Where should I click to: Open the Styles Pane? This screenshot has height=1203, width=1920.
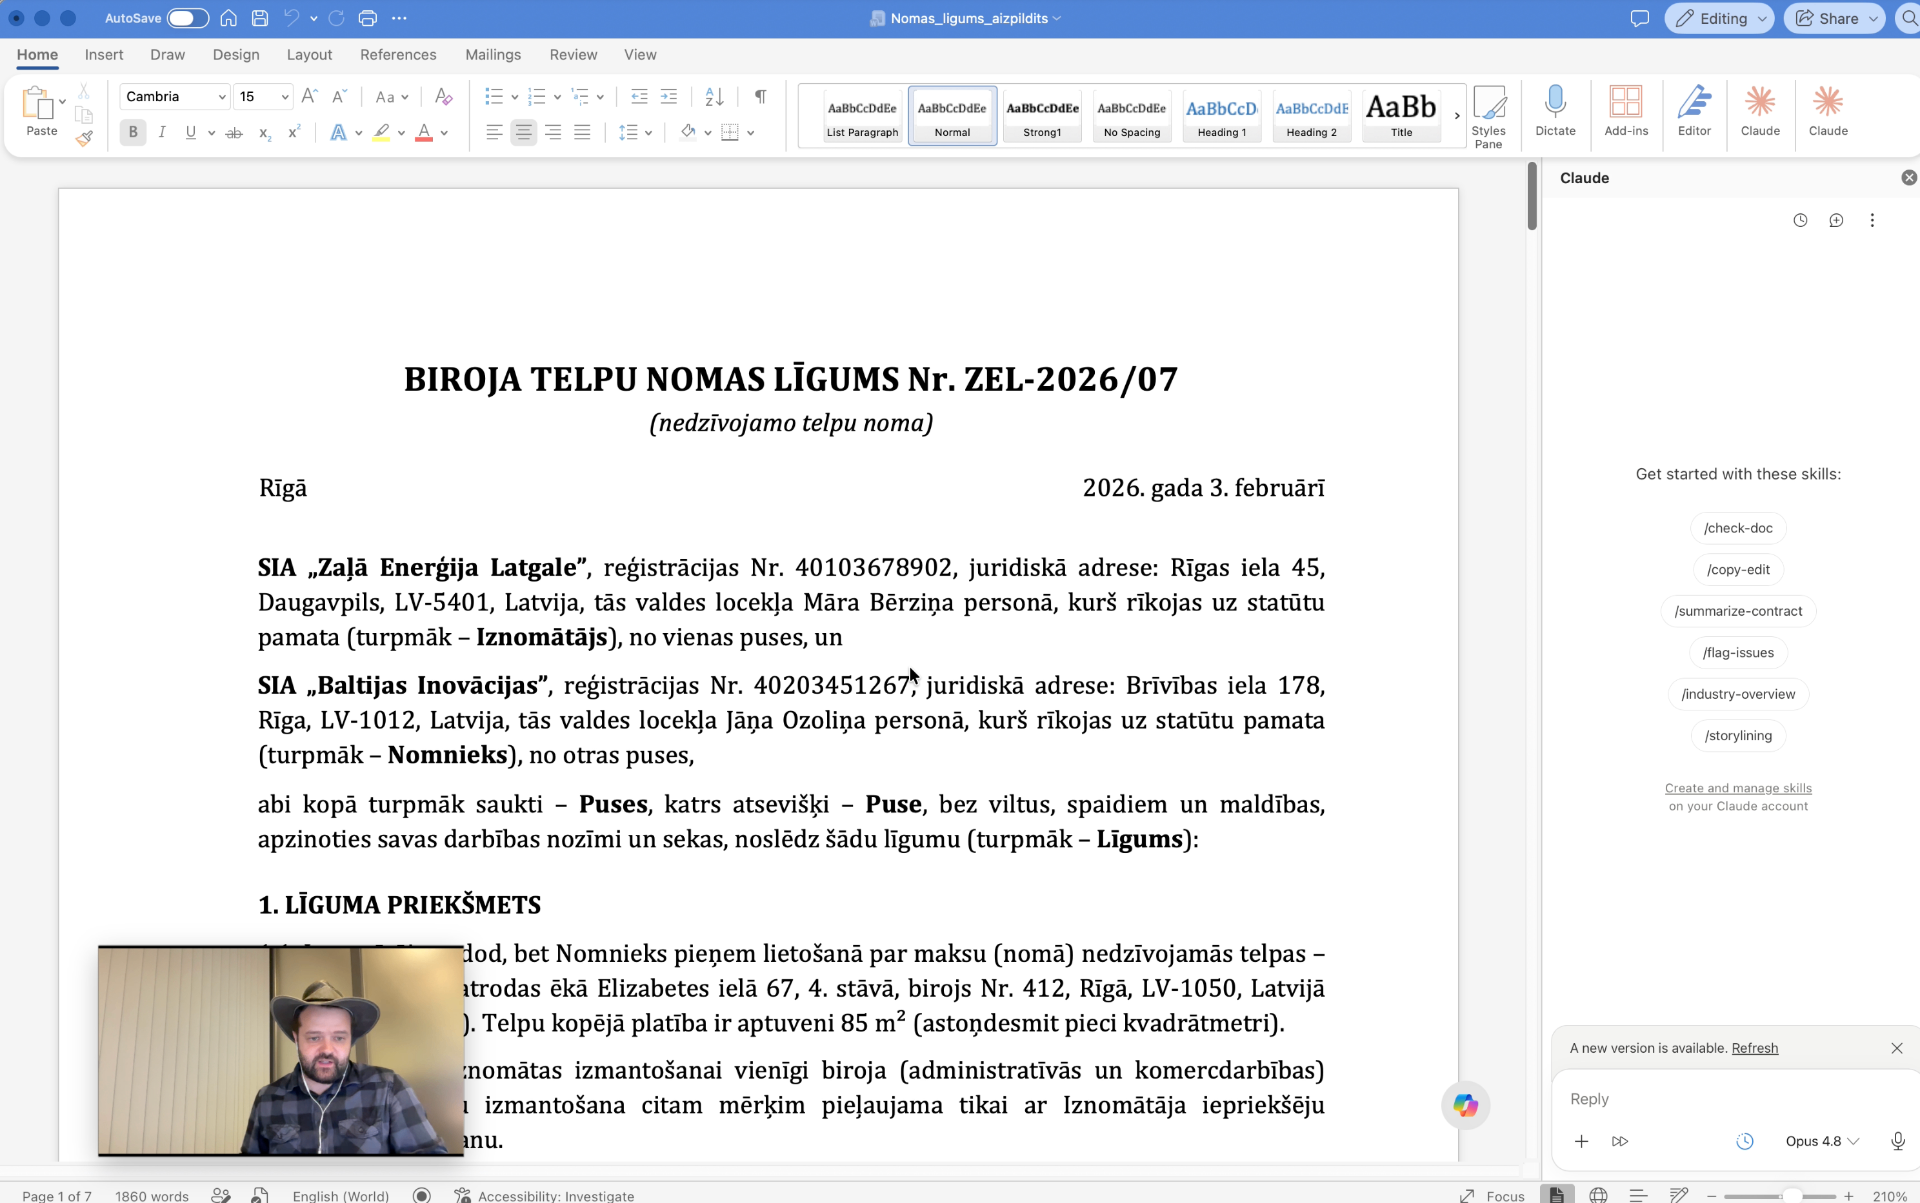pyautogui.click(x=1488, y=117)
